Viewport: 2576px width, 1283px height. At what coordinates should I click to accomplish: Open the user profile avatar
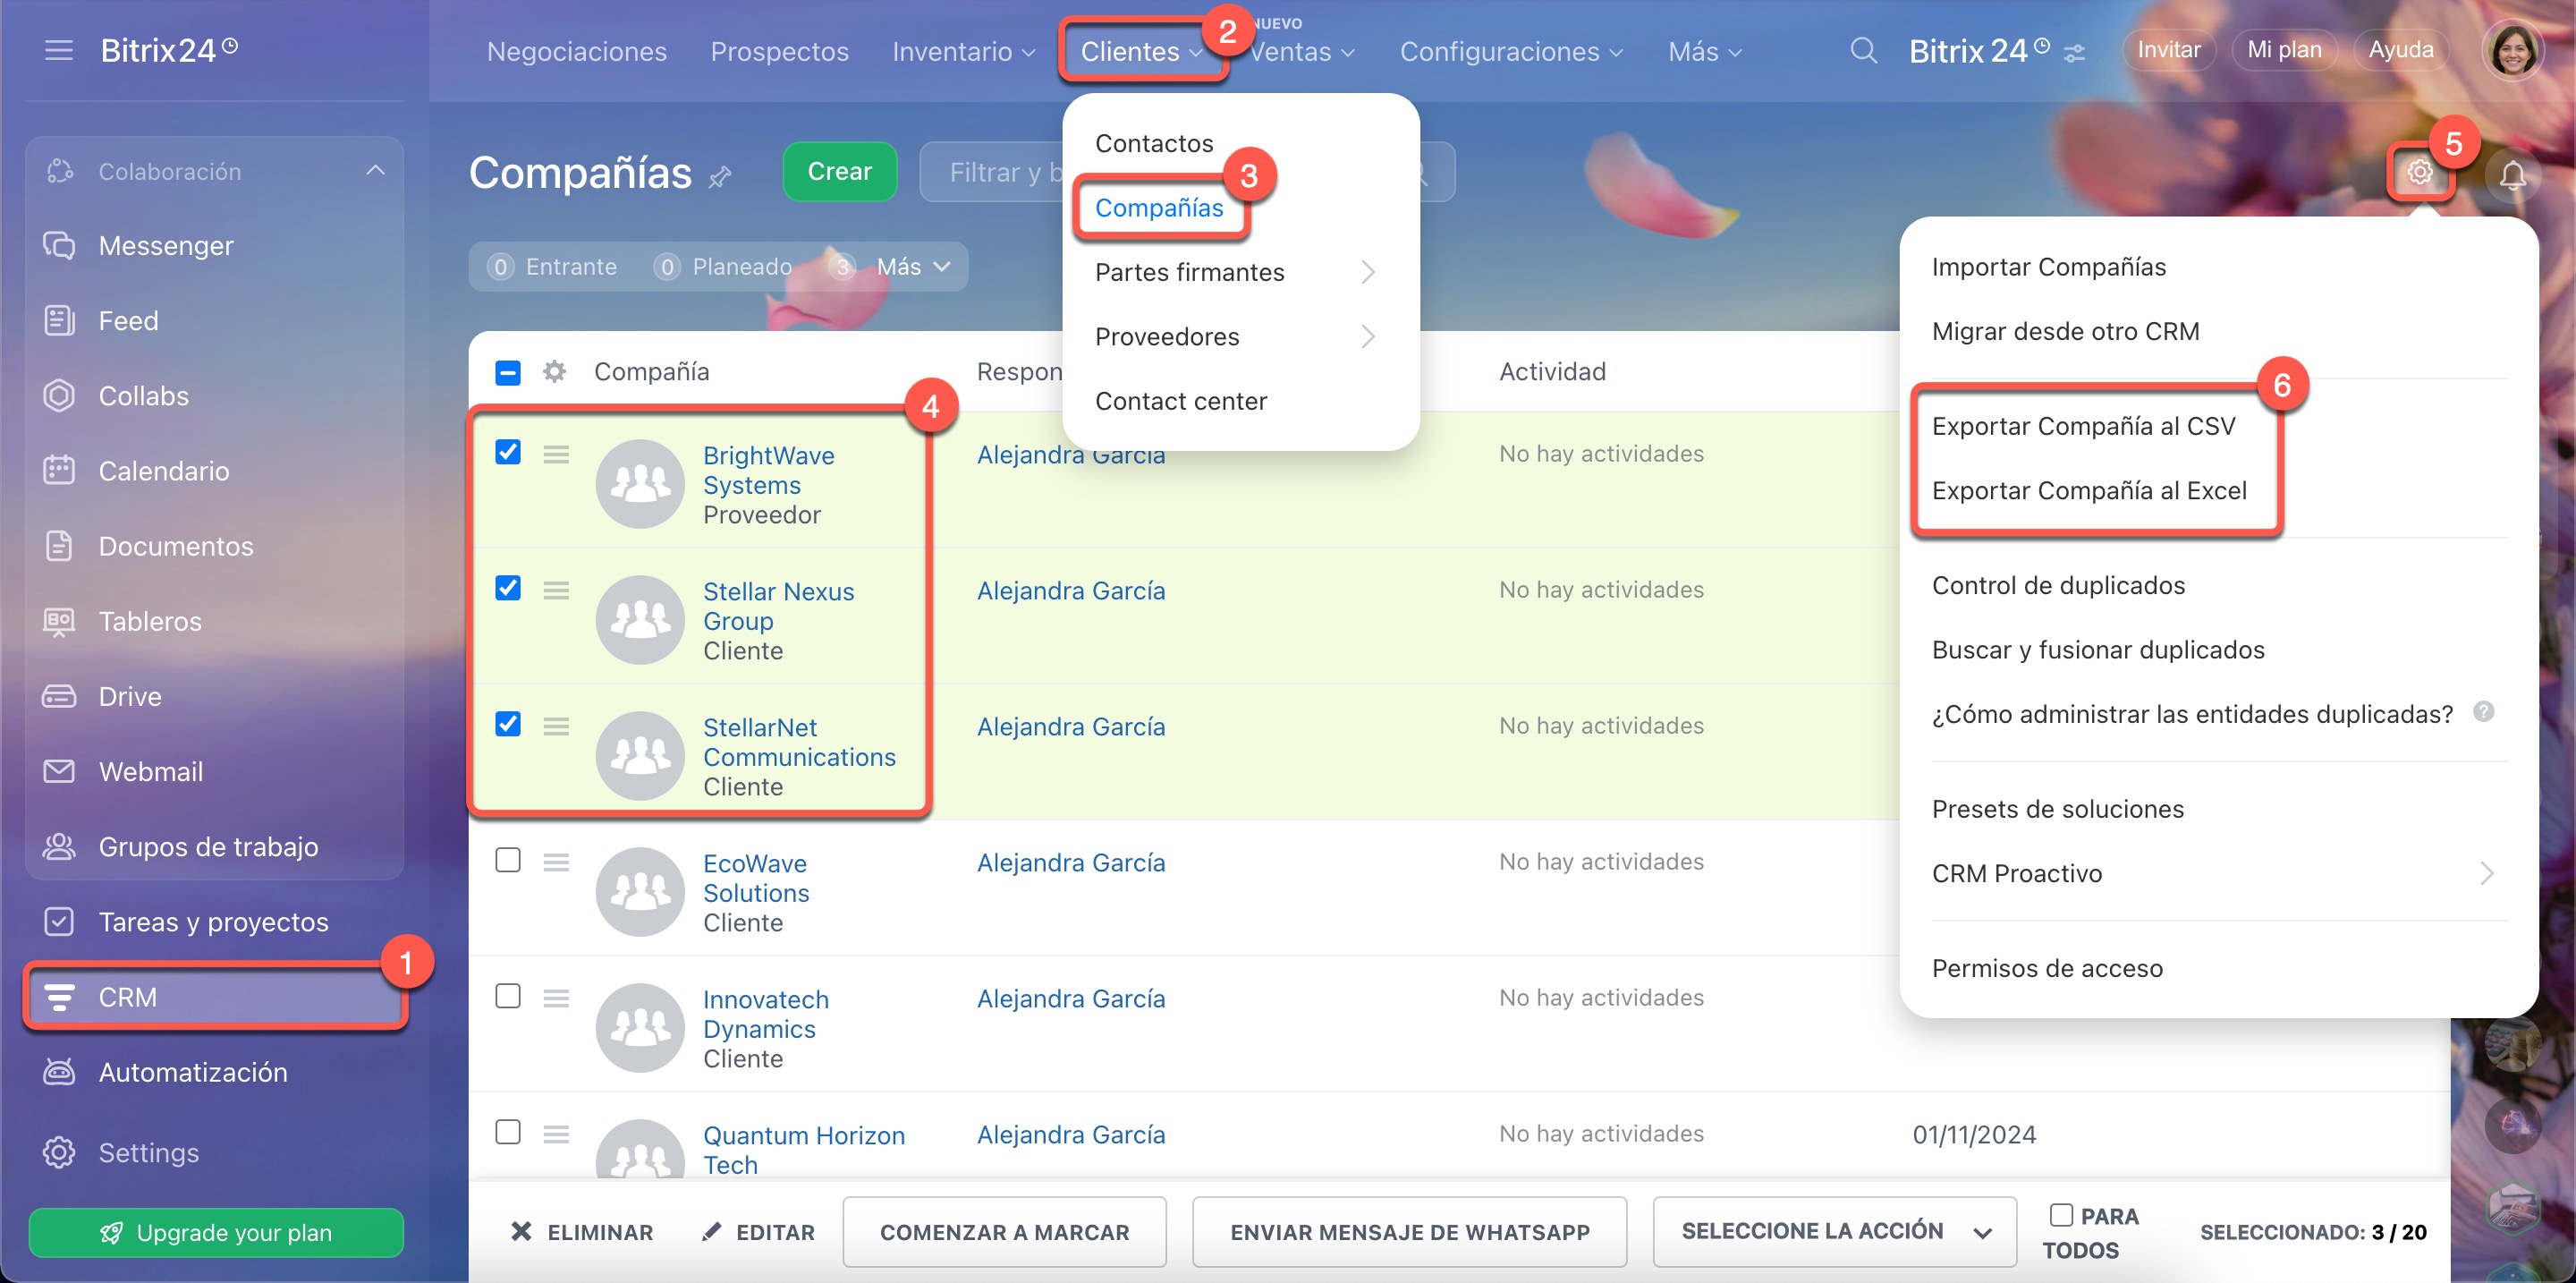2512,50
